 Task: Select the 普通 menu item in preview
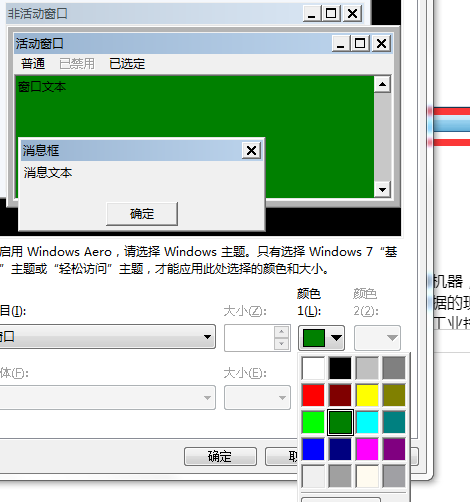33,64
